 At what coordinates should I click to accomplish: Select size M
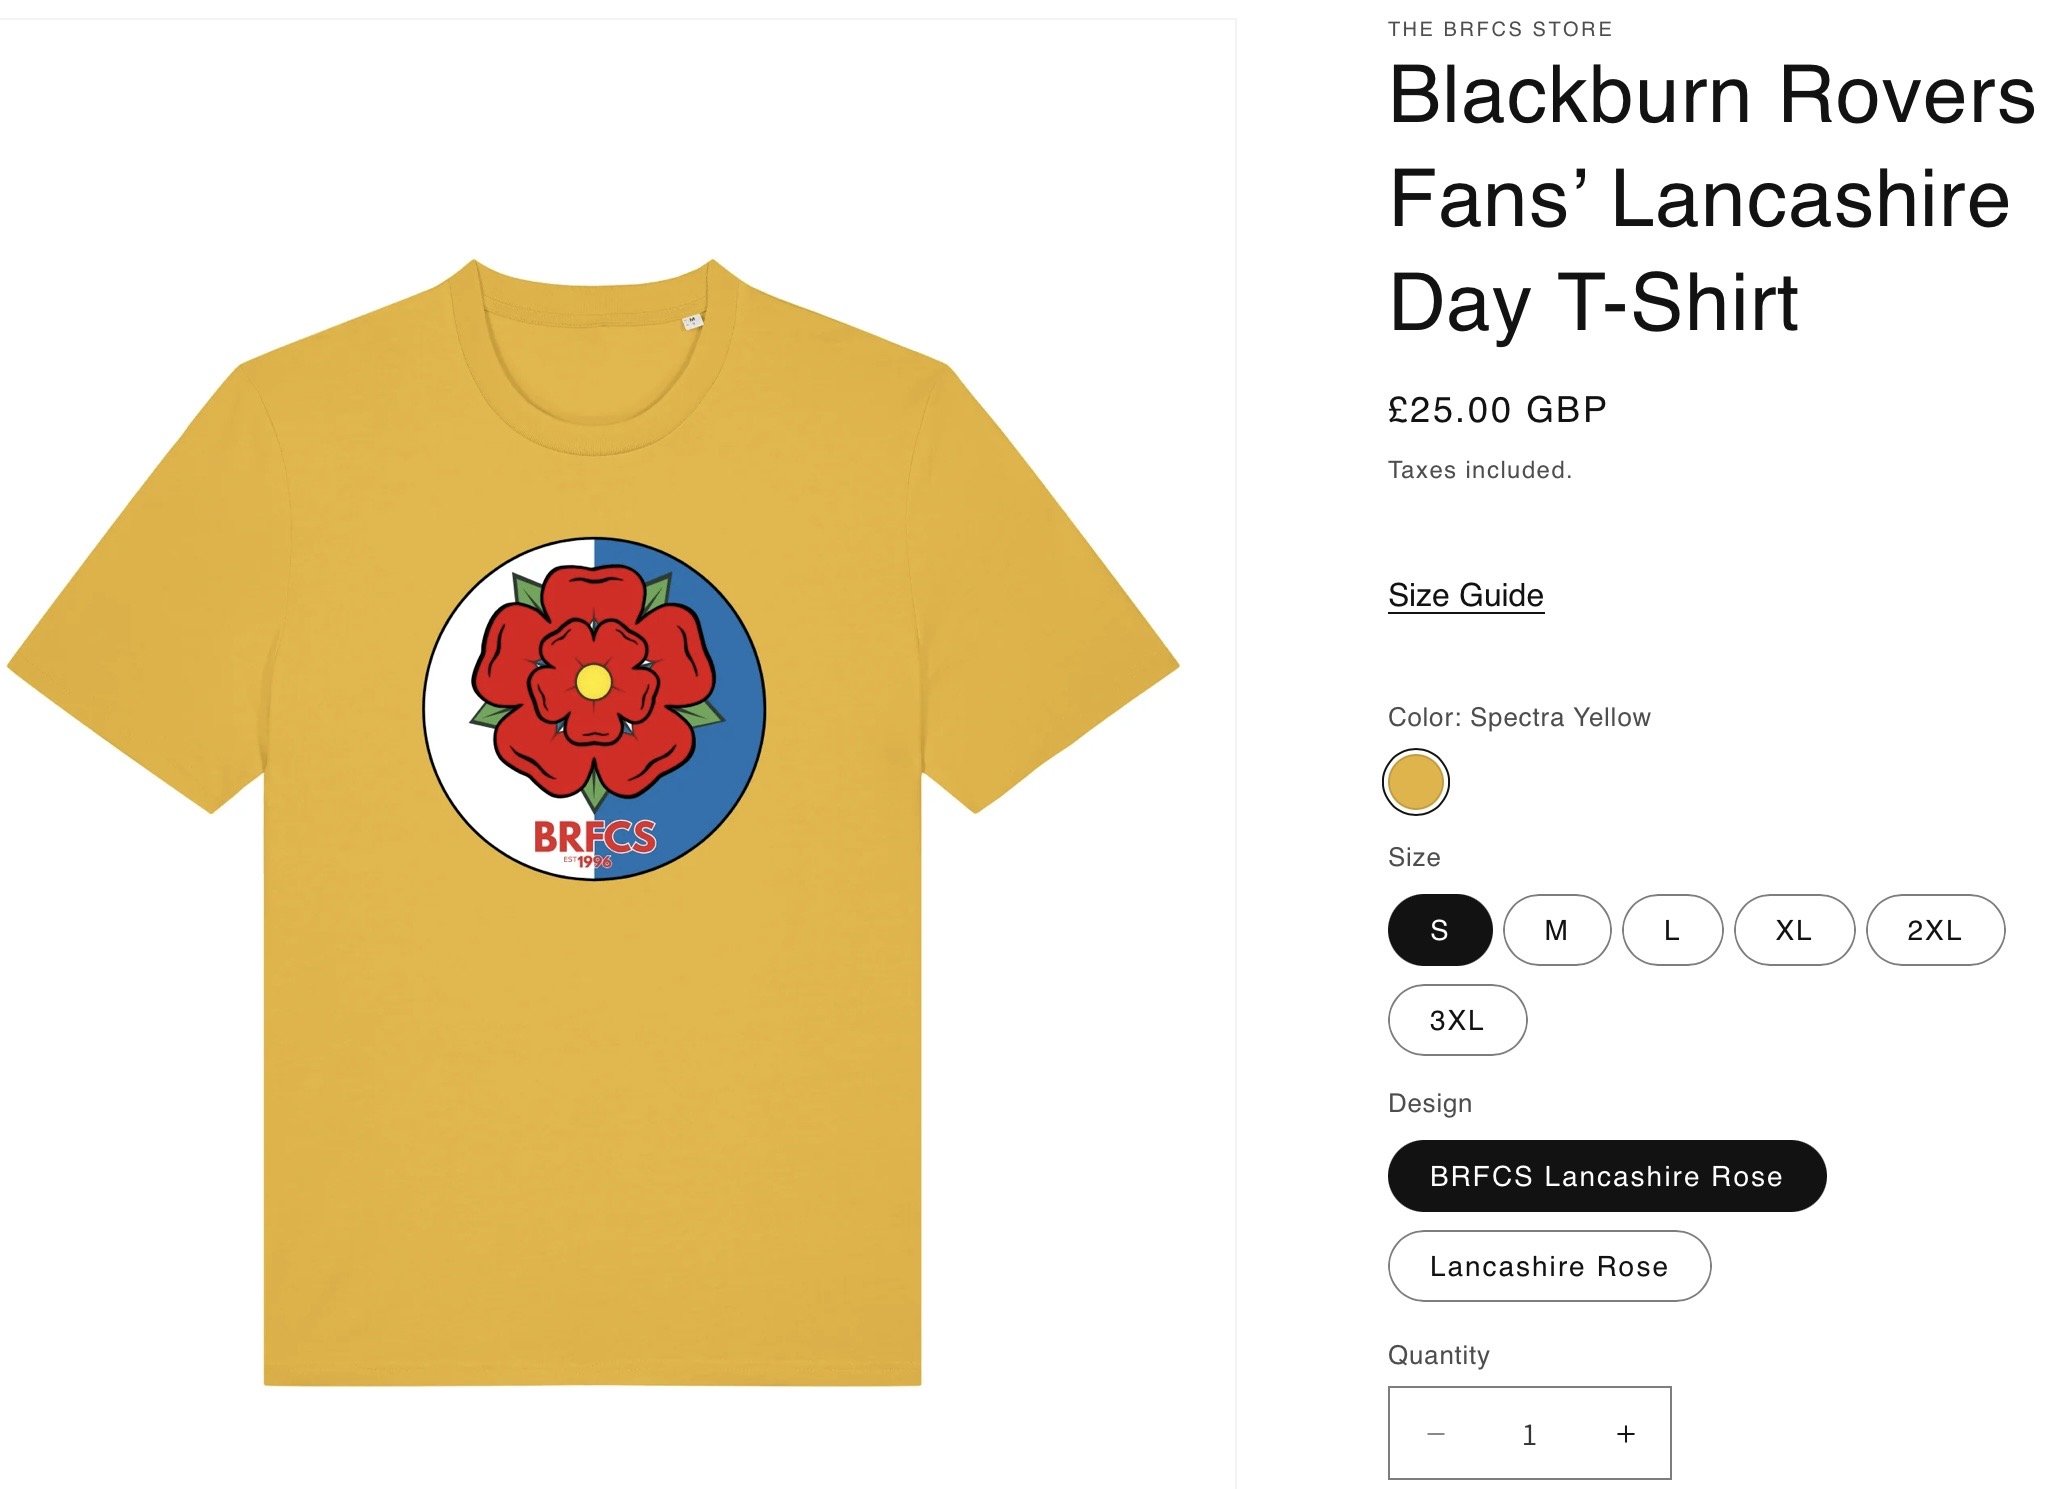pos(1556,930)
